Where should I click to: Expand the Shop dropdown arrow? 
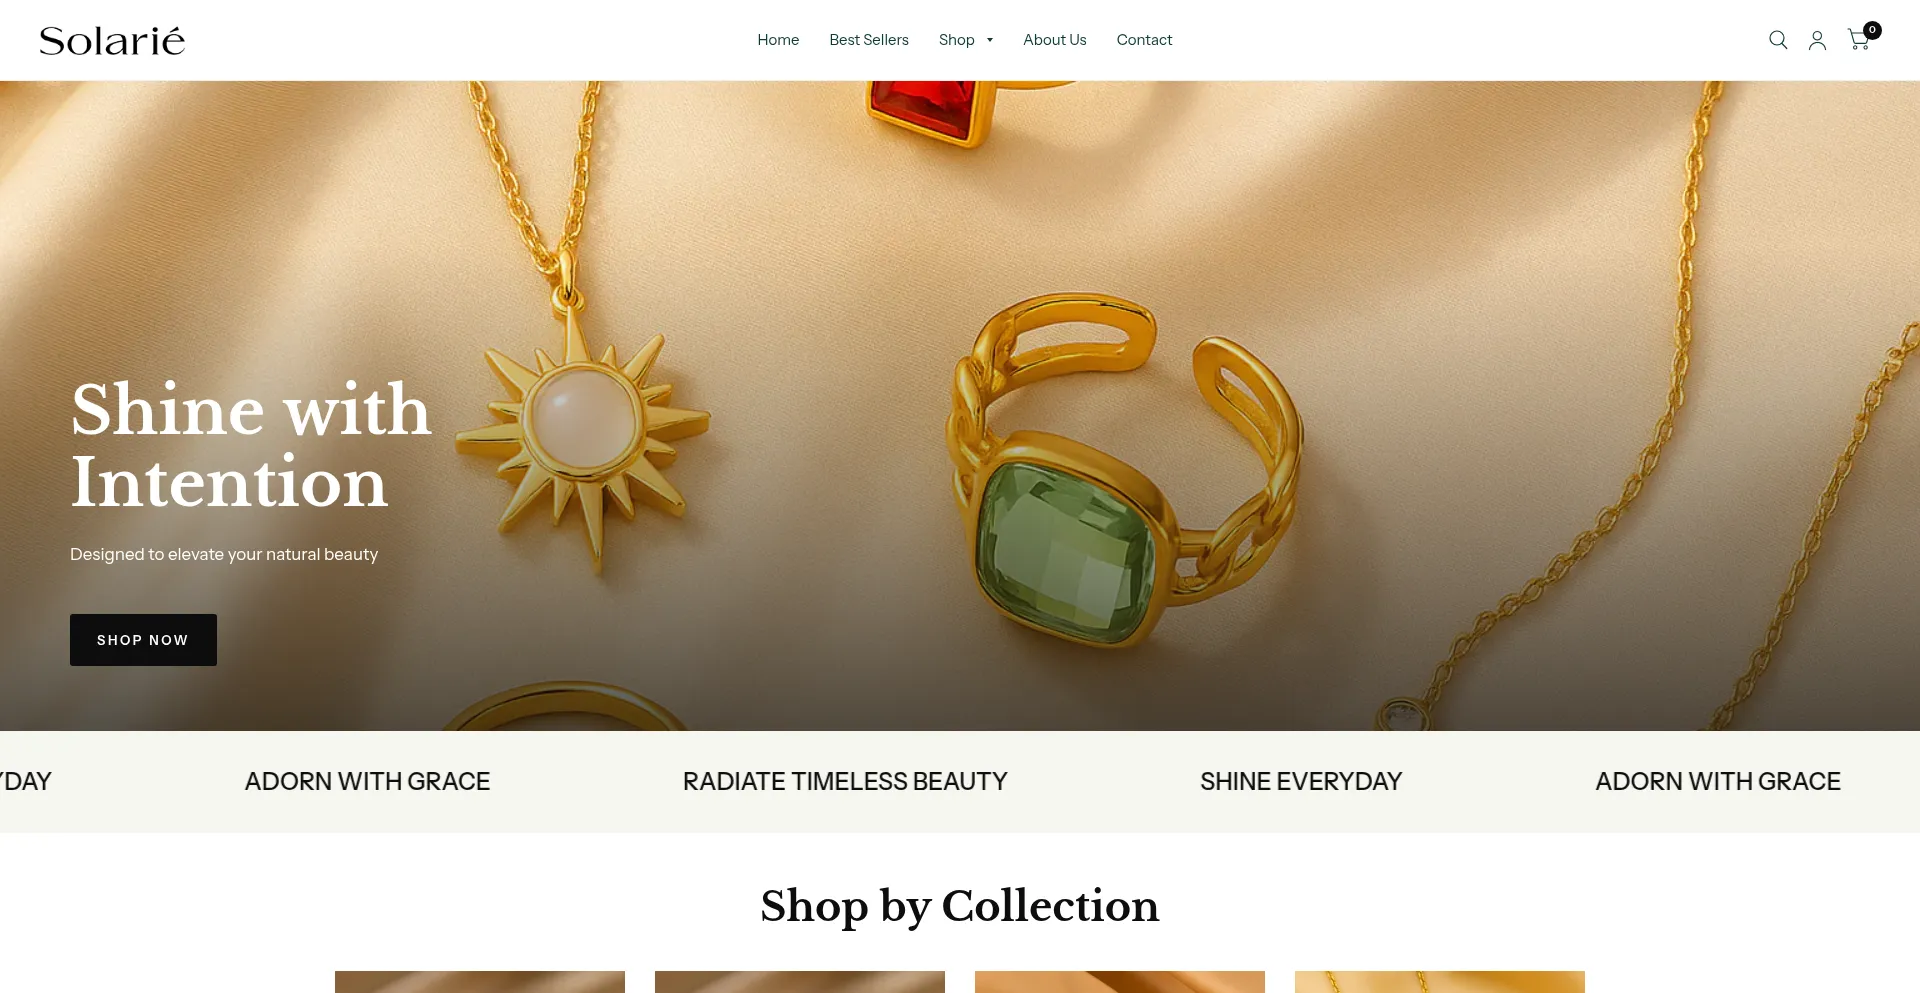pos(990,40)
